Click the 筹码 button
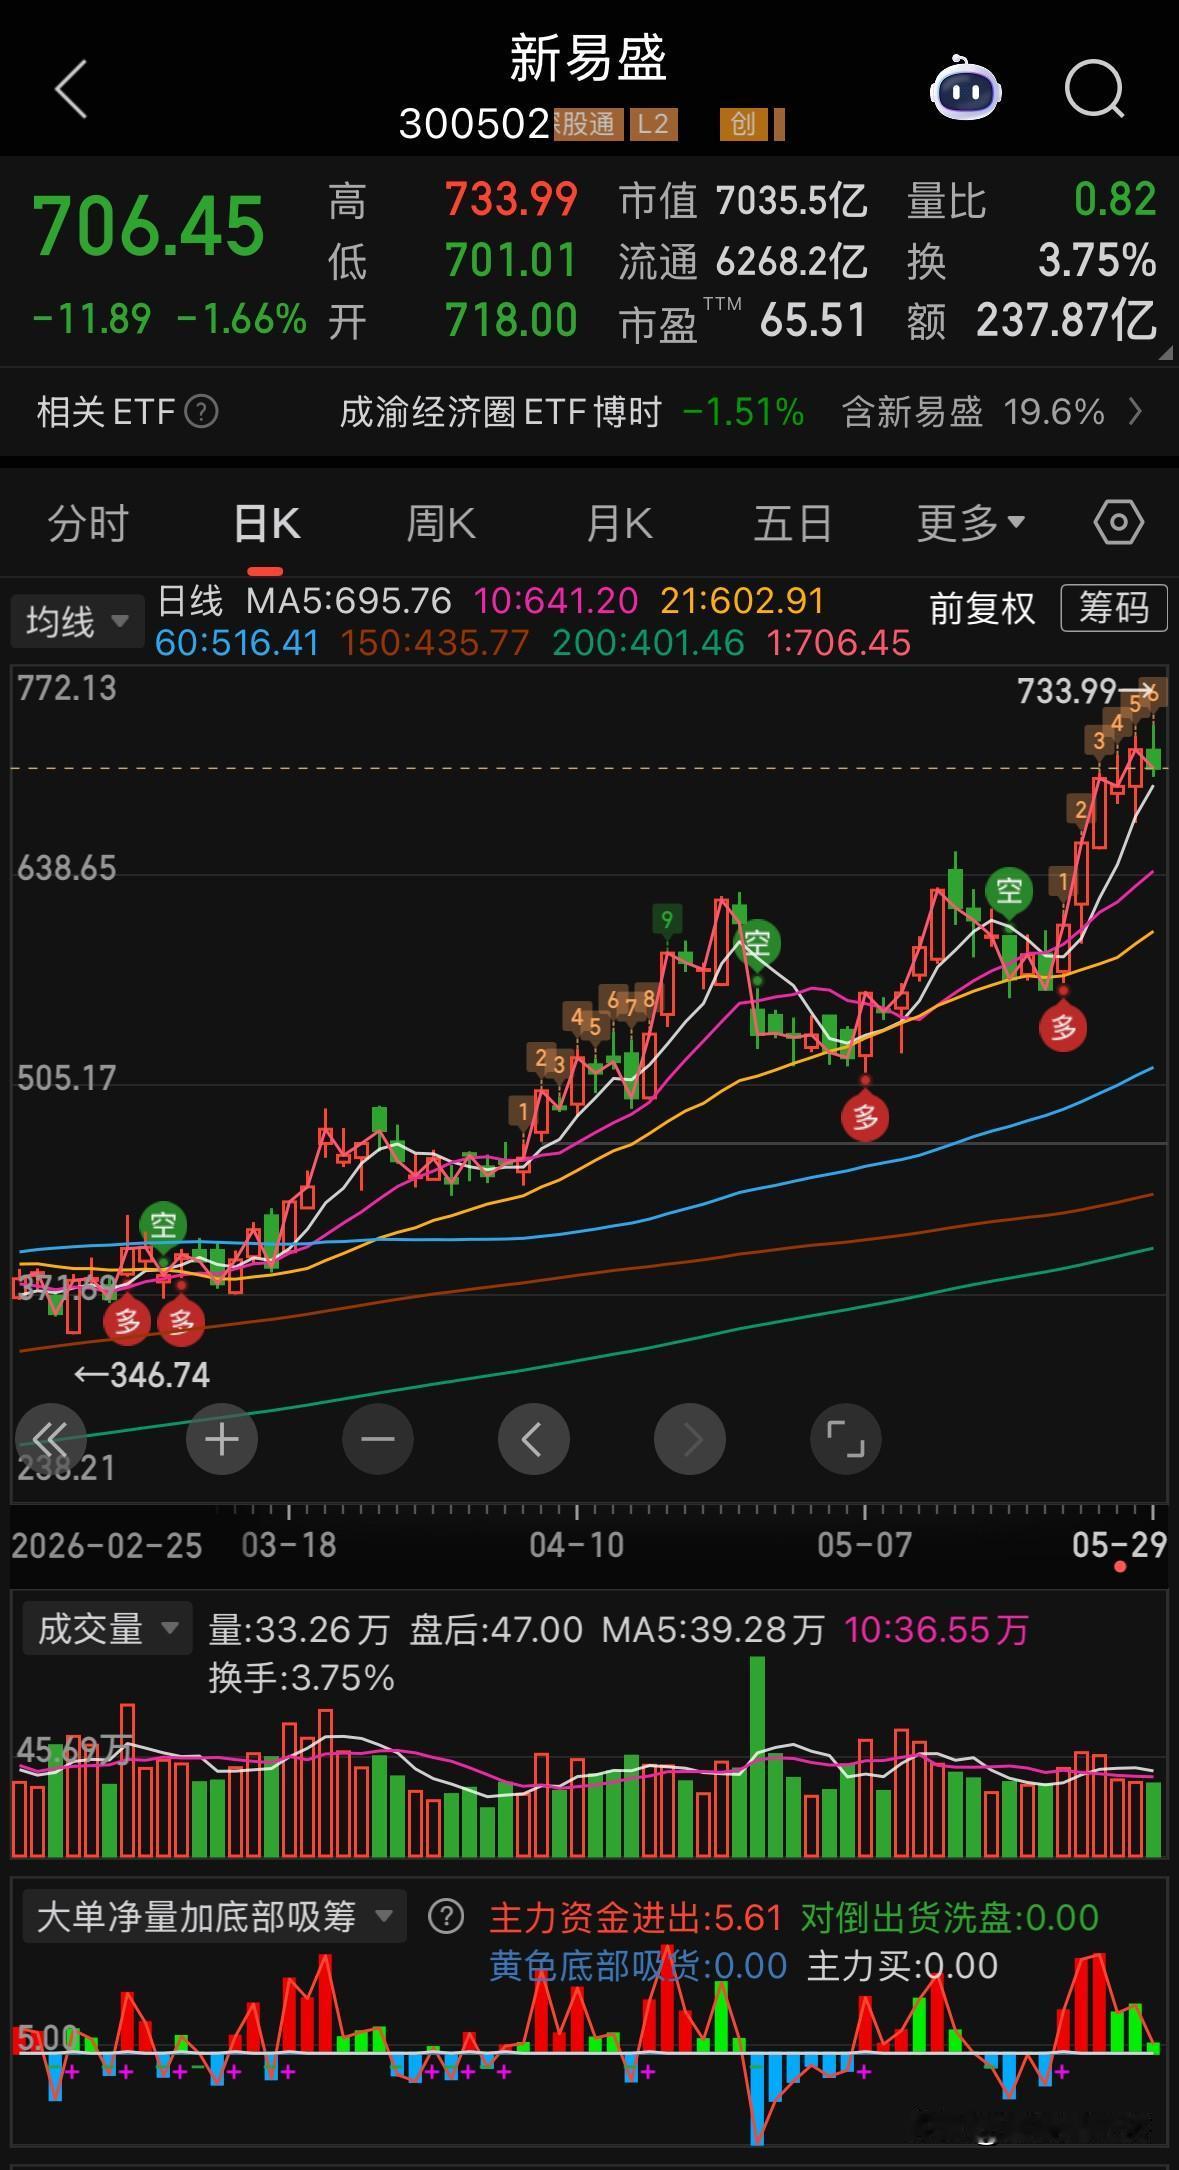 click(1113, 608)
